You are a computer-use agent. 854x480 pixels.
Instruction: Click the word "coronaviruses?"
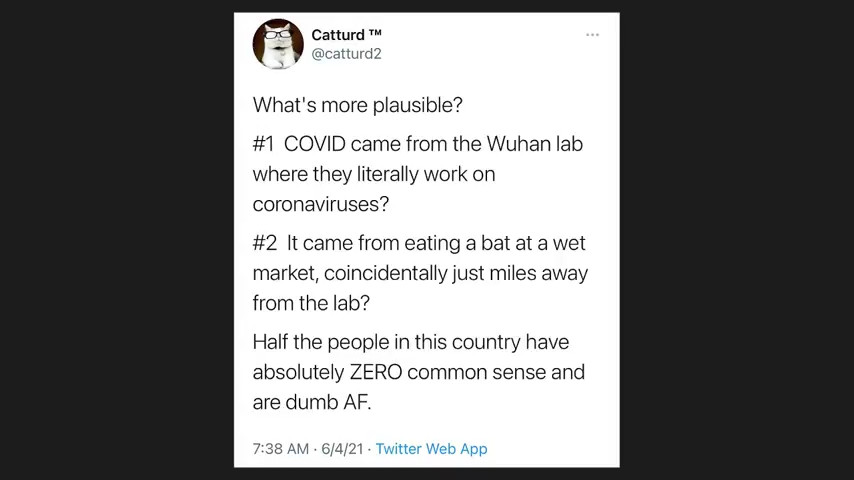coord(320,204)
